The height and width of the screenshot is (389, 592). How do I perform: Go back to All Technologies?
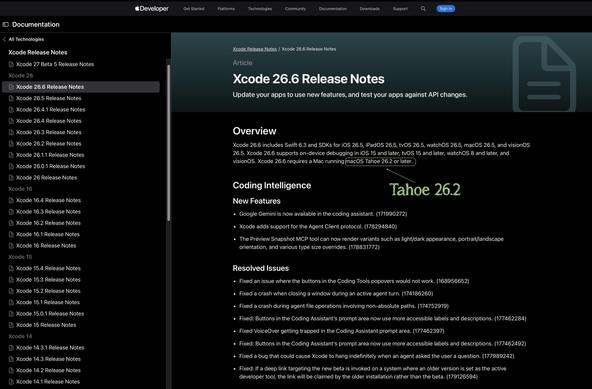(26, 39)
